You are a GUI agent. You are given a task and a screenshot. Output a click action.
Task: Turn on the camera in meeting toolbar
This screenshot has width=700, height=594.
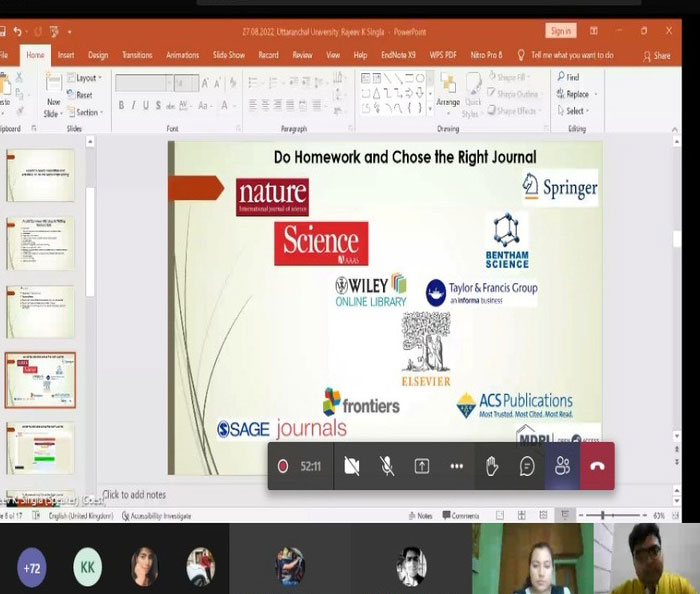351,466
